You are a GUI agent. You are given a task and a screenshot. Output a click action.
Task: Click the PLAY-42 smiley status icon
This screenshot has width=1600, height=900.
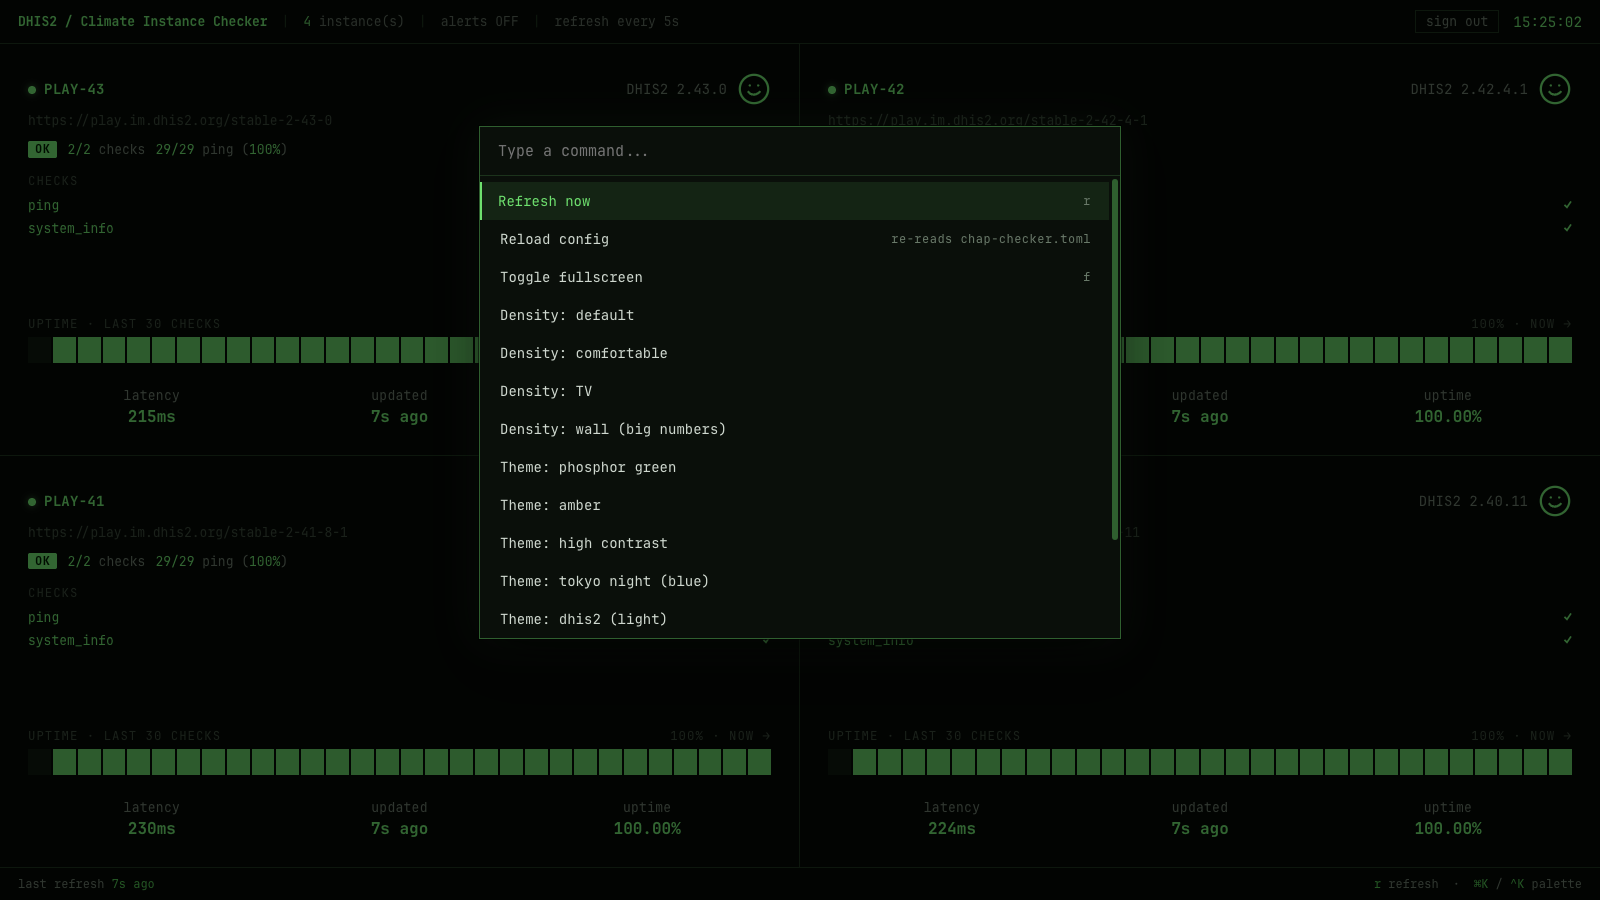[1555, 89]
